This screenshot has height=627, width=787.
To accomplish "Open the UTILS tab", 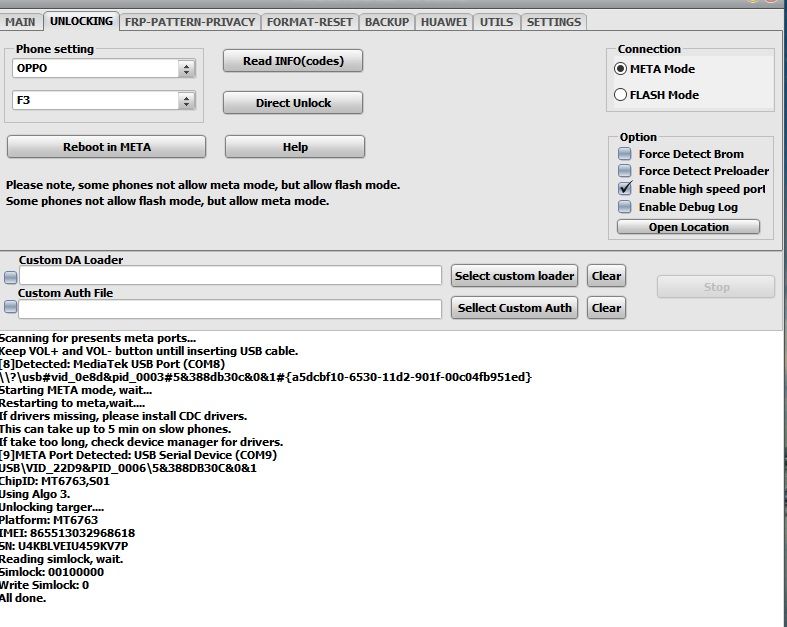I will (x=496, y=21).
